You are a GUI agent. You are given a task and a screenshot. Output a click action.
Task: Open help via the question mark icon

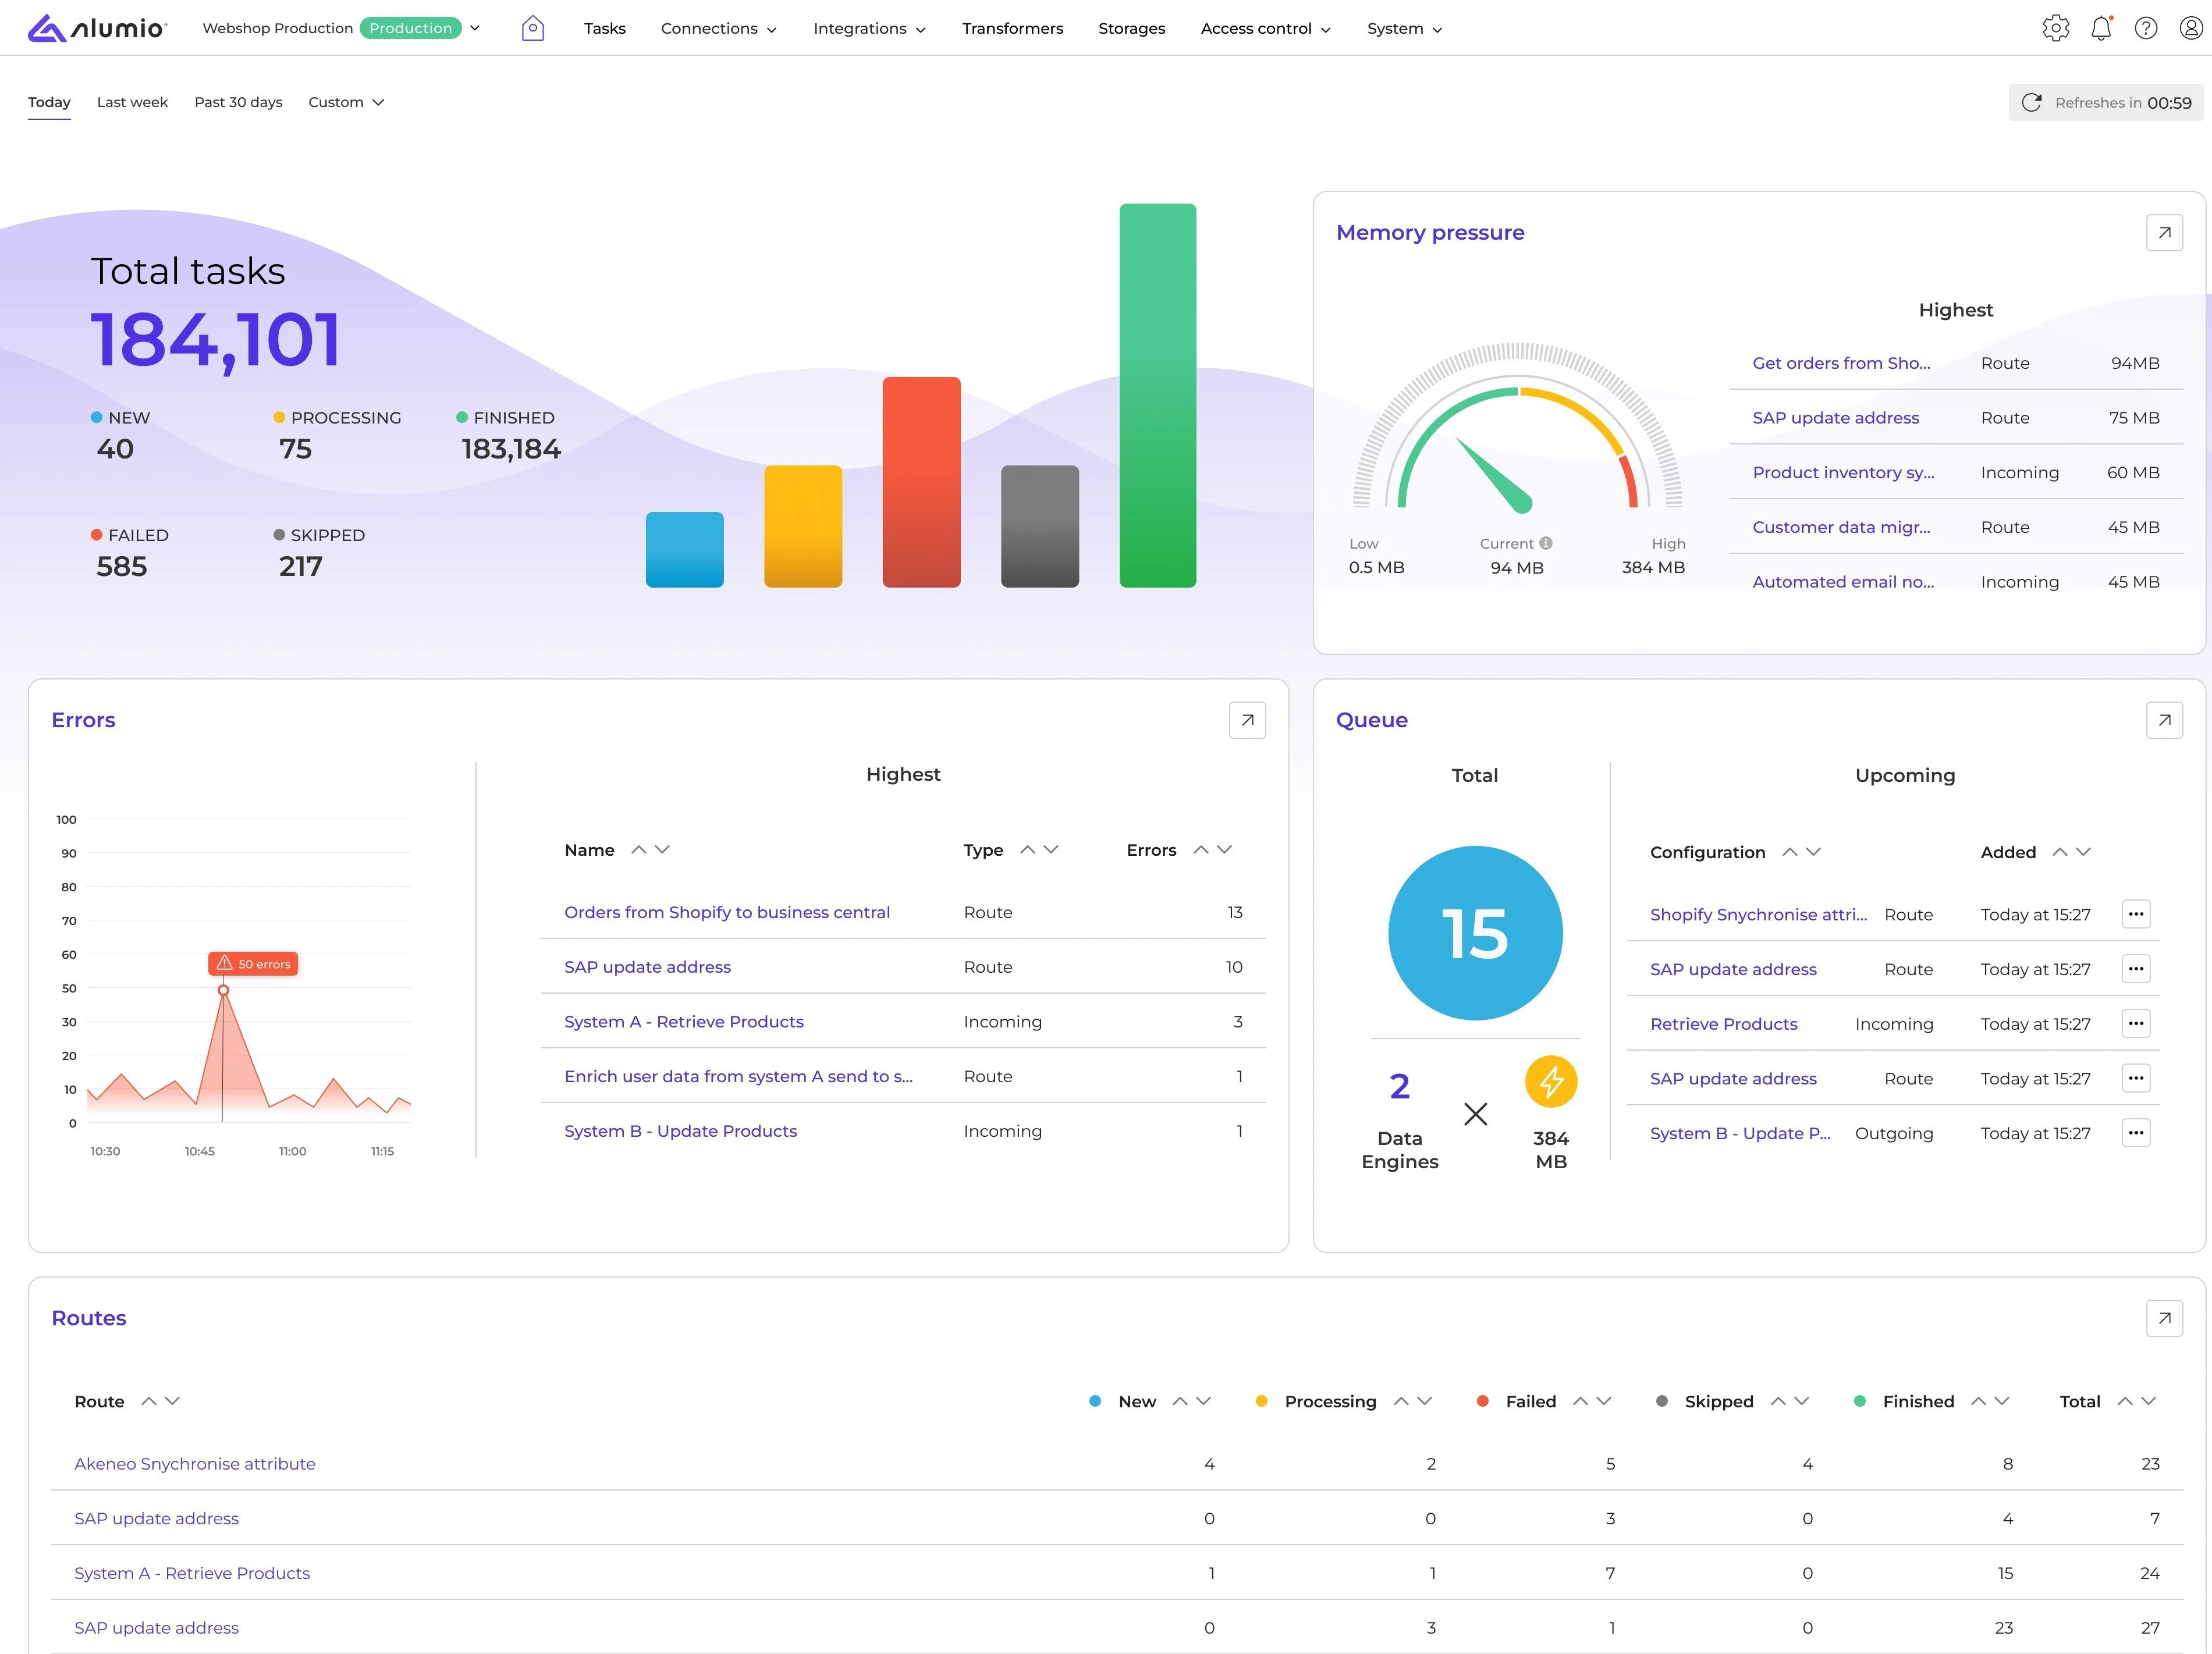coord(2146,28)
